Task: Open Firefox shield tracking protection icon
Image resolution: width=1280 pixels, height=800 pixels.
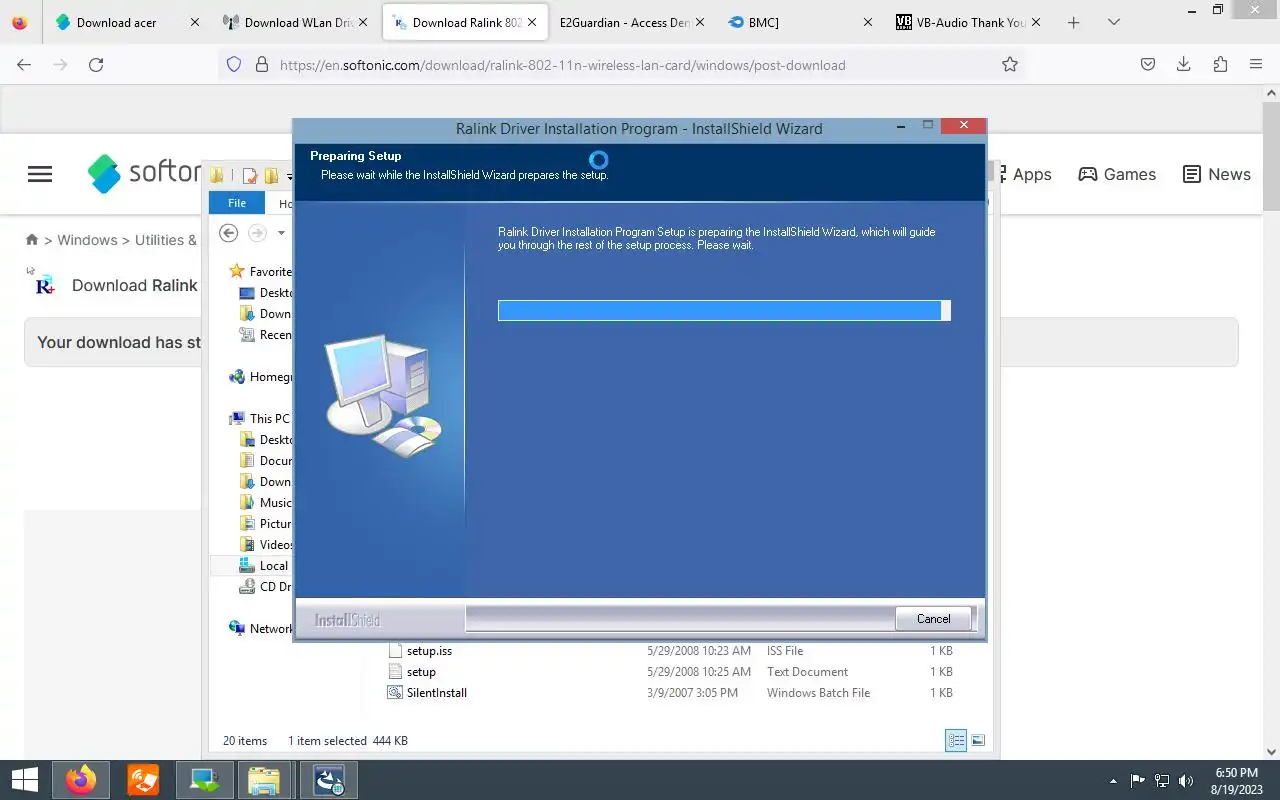Action: click(234, 65)
